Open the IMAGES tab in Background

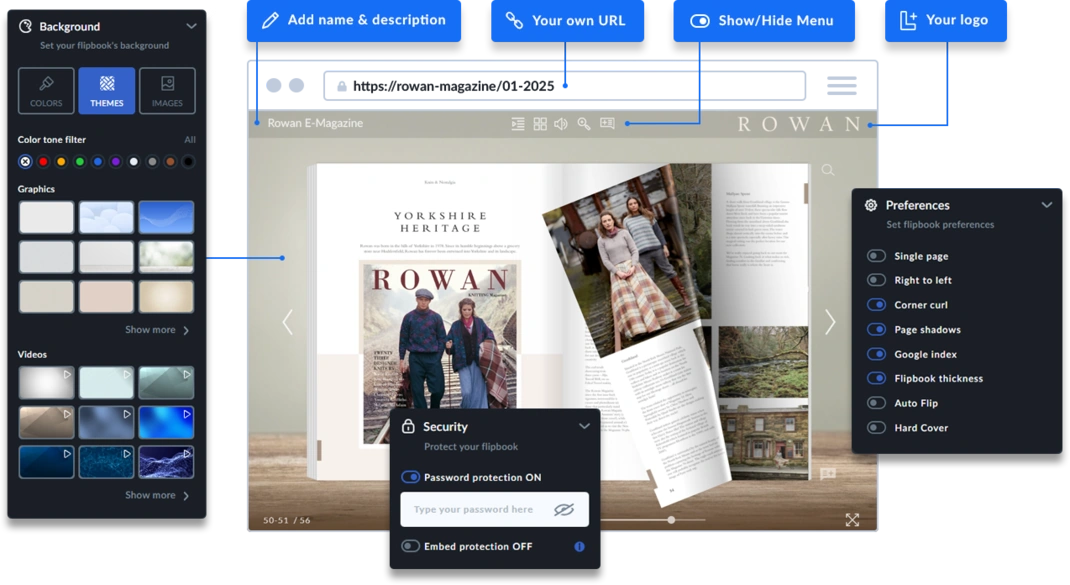pos(166,90)
